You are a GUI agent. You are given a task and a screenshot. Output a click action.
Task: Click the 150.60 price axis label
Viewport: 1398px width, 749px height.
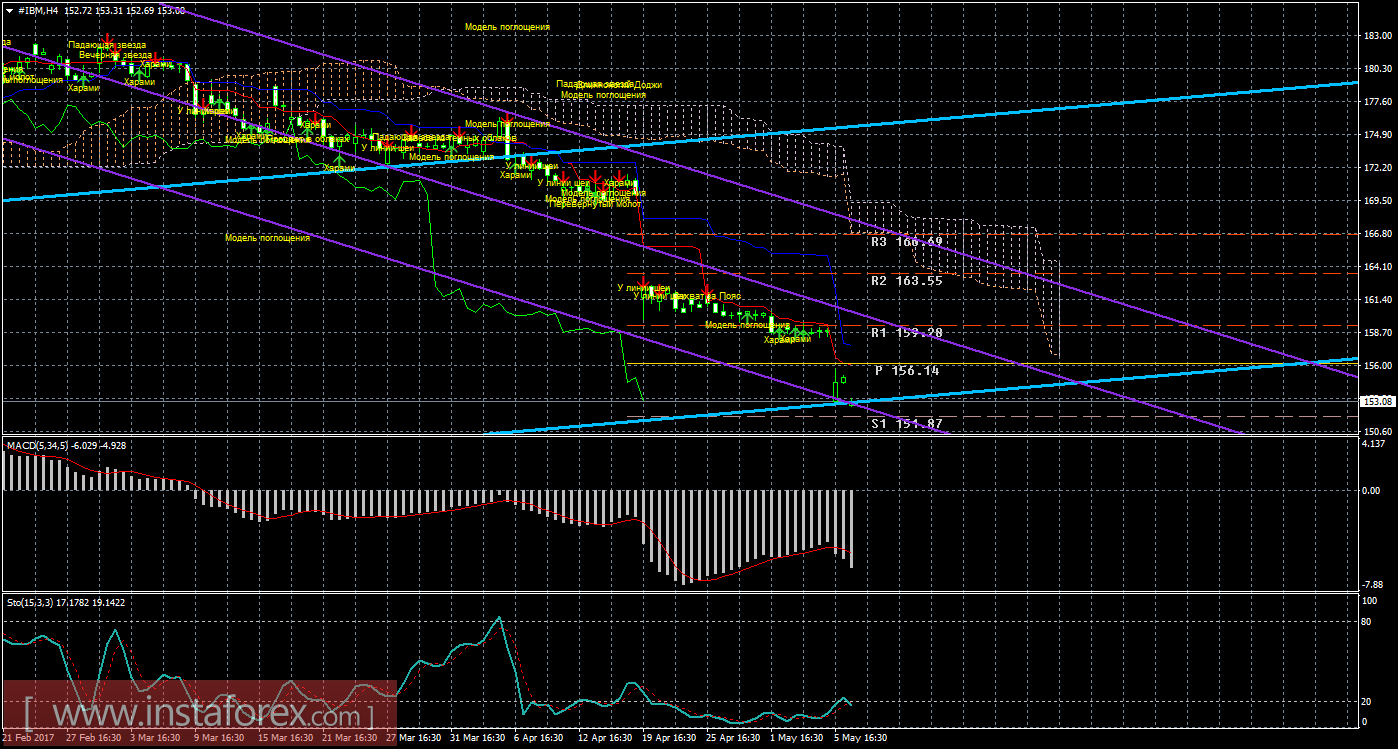[1378, 431]
